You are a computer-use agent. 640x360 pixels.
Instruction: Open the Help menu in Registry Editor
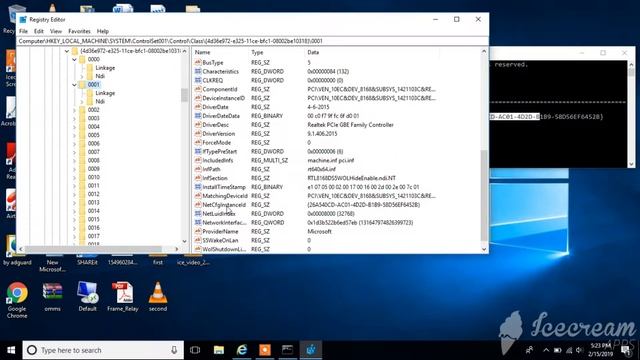pyautogui.click(x=102, y=31)
